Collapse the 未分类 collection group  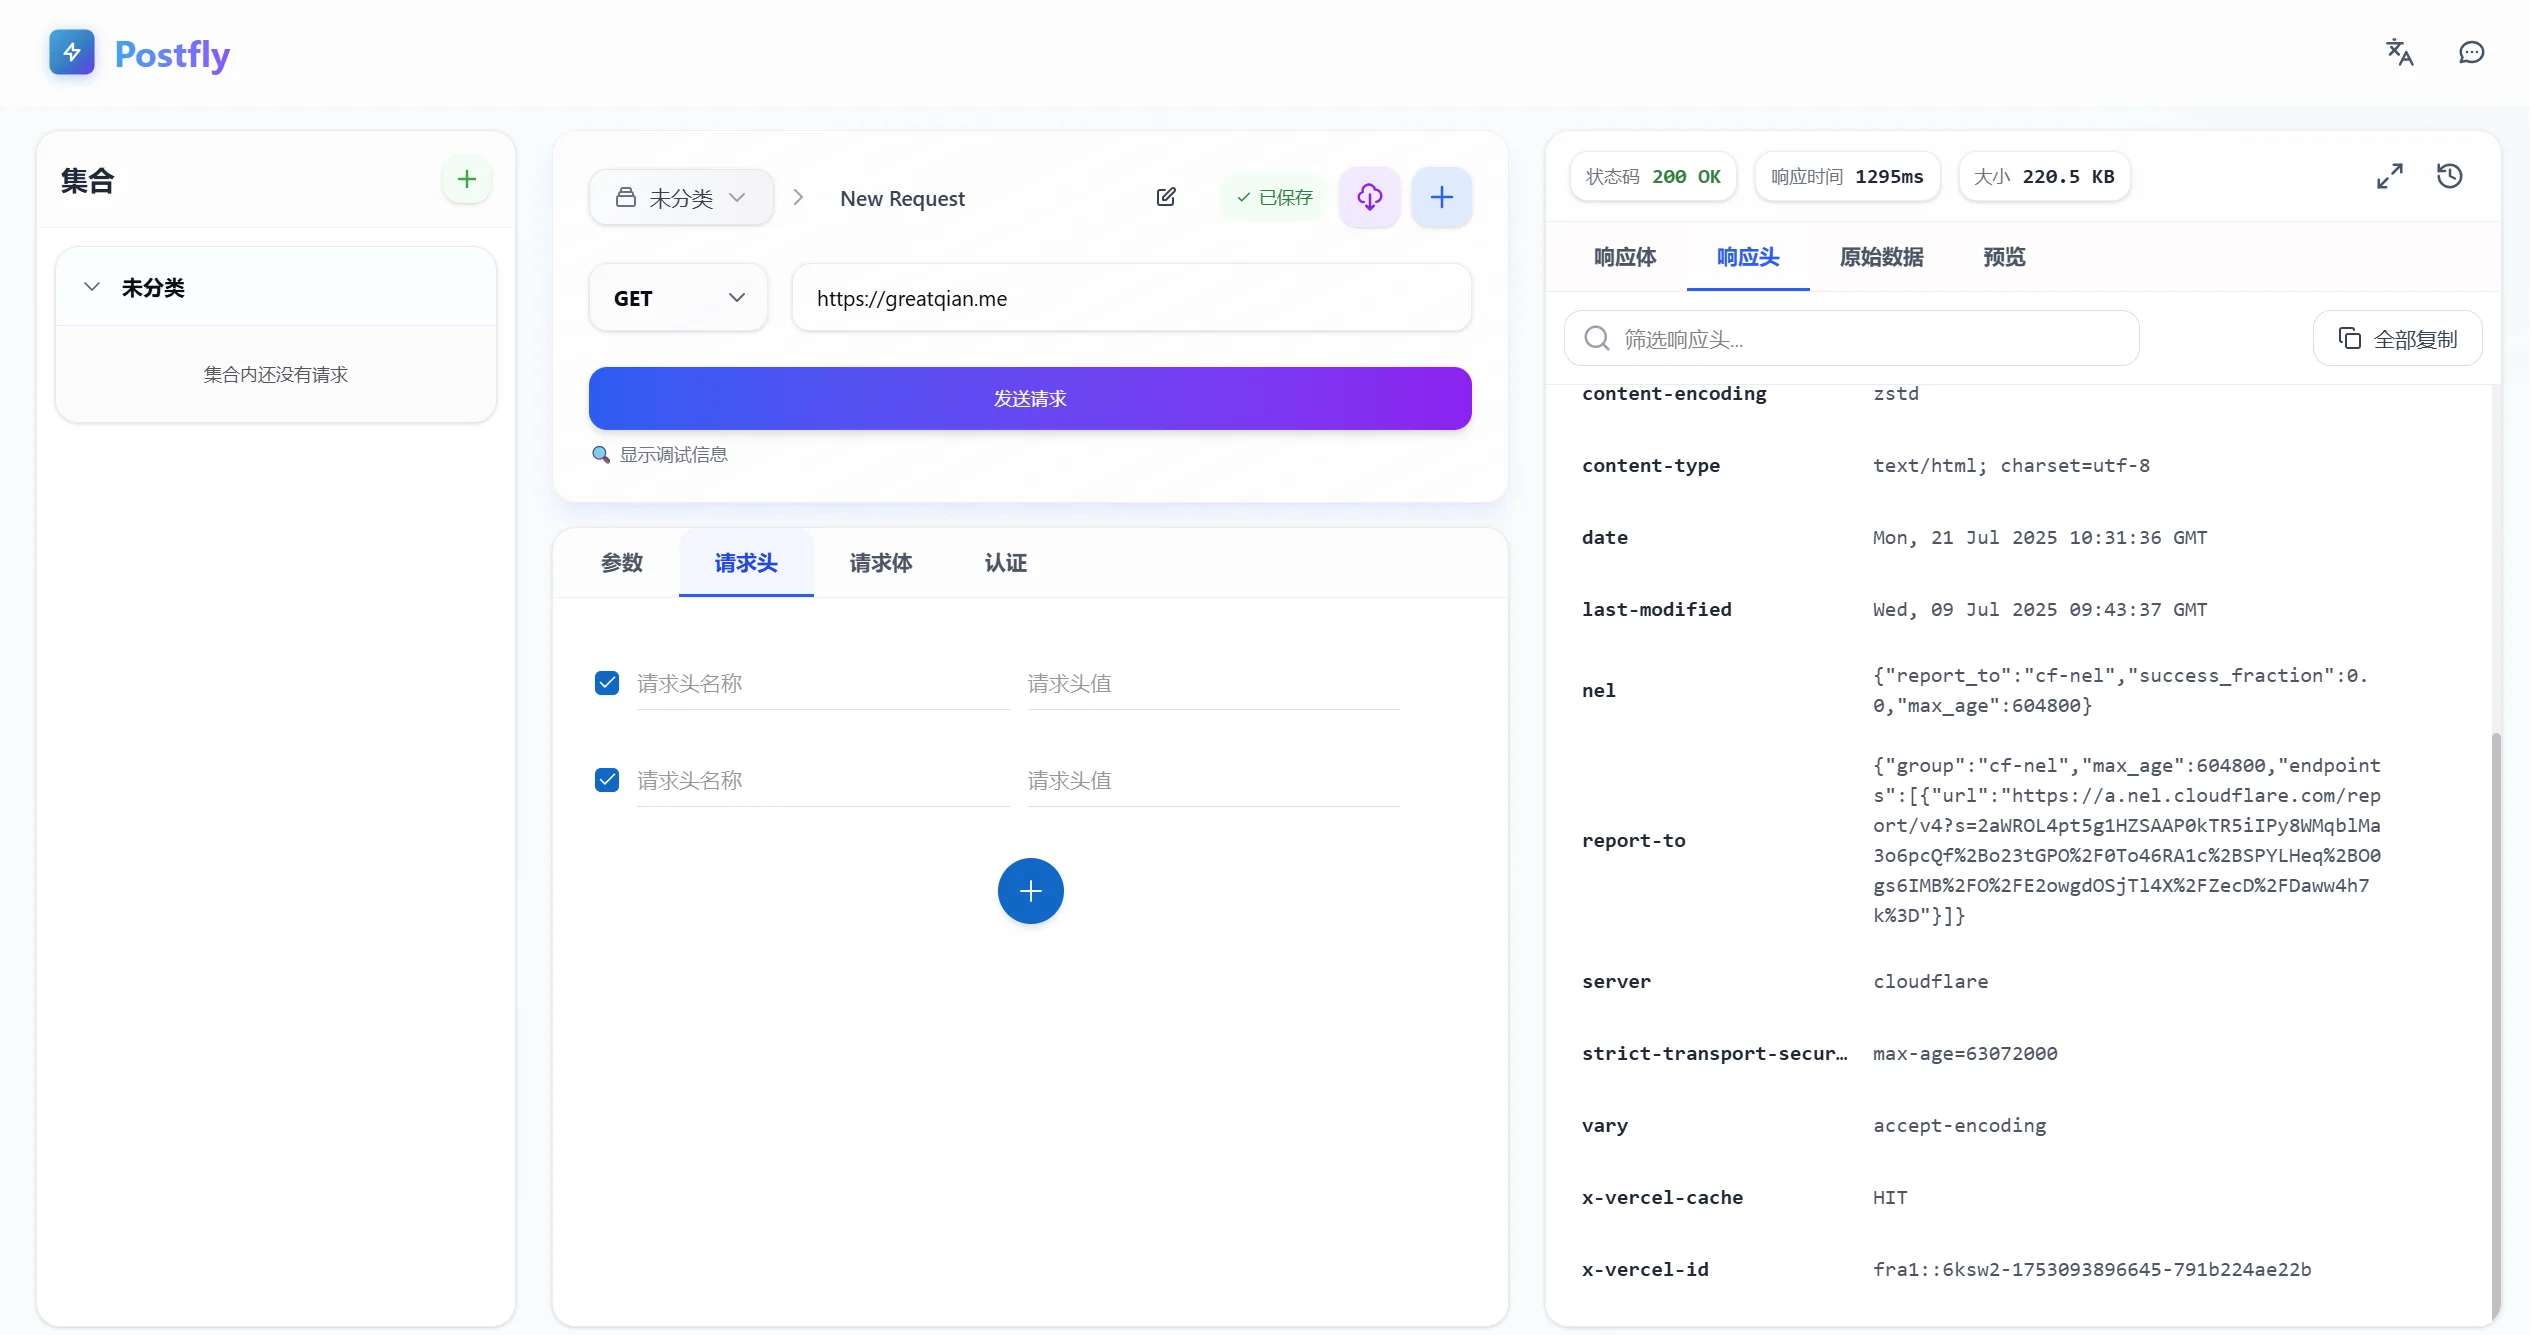[92, 287]
